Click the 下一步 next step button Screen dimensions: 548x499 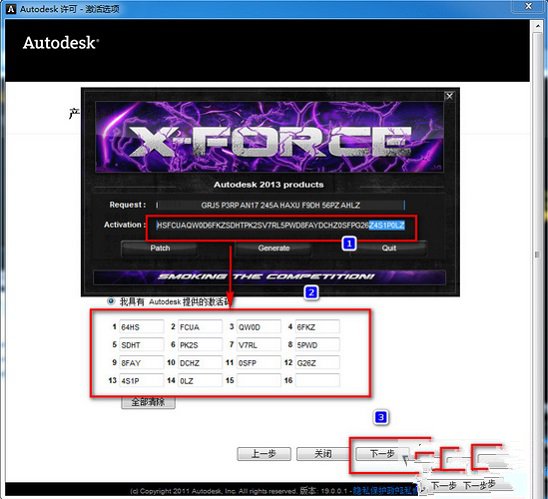pyautogui.click(x=382, y=454)
